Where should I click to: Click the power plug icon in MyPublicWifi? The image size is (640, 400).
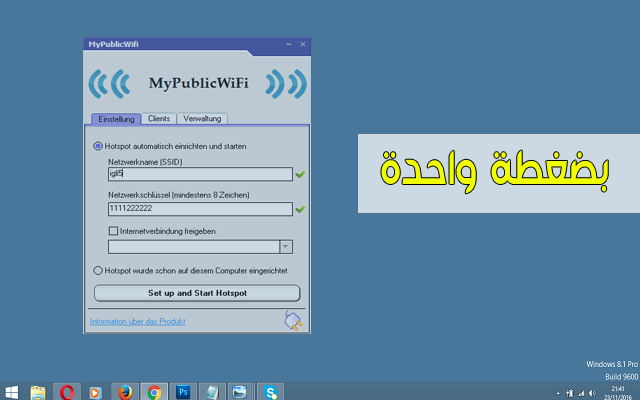click(x=293, y=320)
